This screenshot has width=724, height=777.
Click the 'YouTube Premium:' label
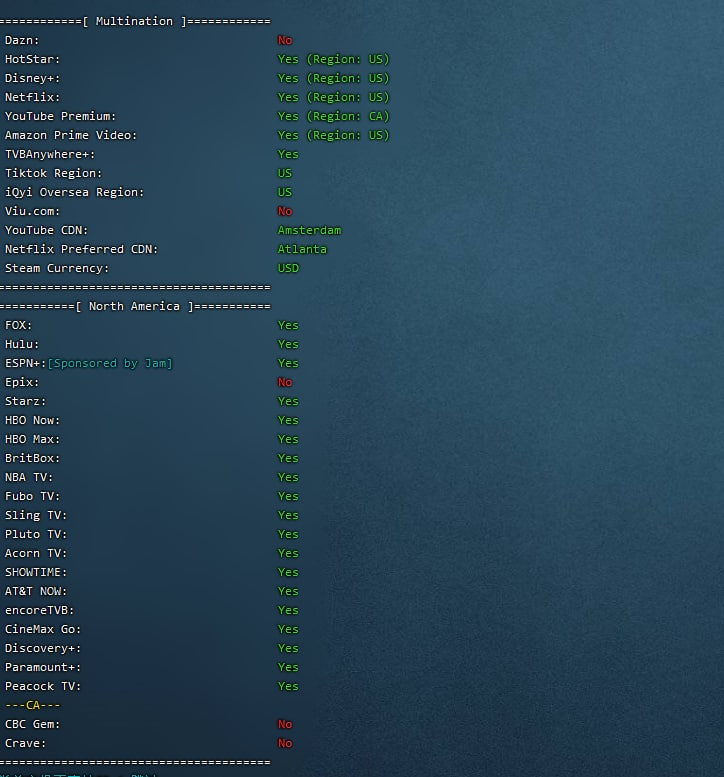60,116
